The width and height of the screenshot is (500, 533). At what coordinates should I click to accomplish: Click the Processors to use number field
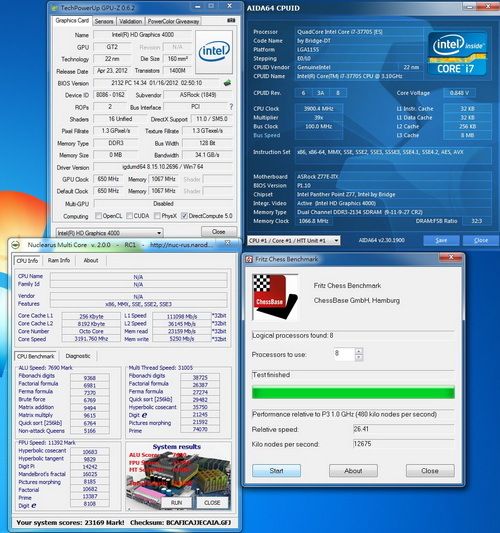point(344,354)
